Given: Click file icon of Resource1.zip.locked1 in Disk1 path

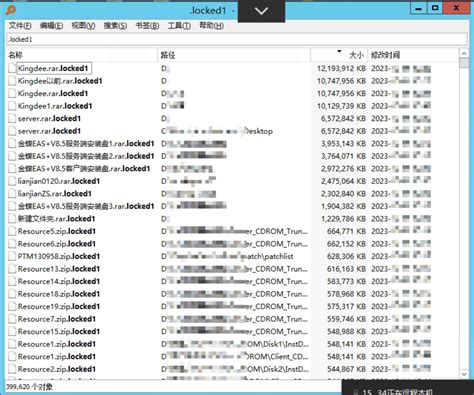Looking at the screenshot, I should [12, 344].
